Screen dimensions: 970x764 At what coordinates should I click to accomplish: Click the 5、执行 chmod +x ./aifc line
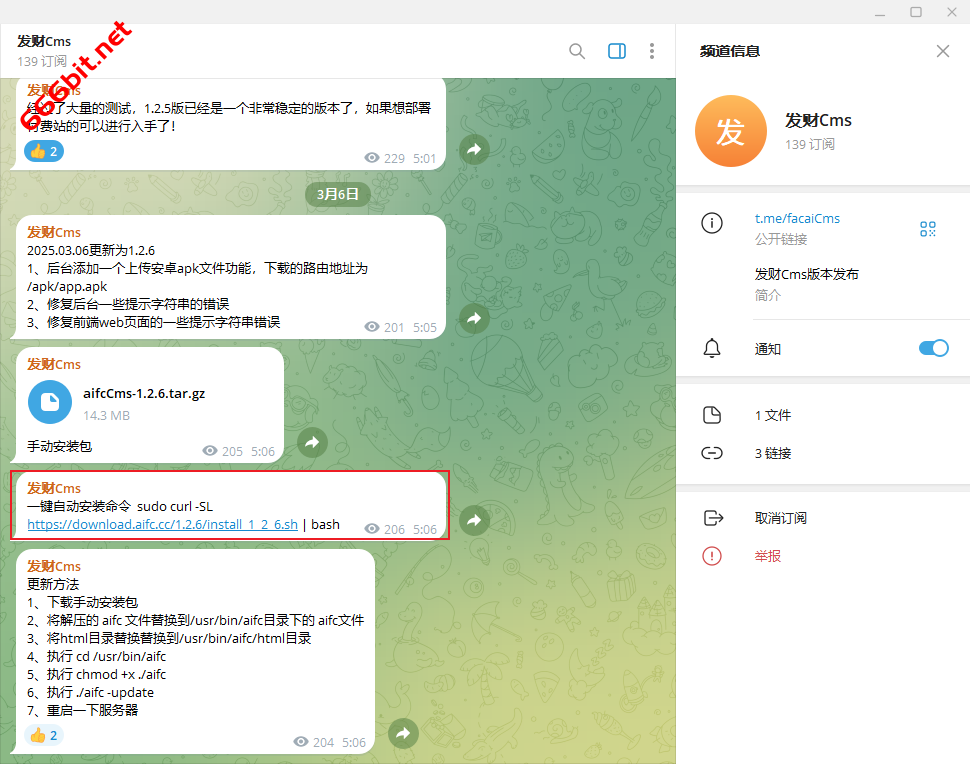coord(97,674)
